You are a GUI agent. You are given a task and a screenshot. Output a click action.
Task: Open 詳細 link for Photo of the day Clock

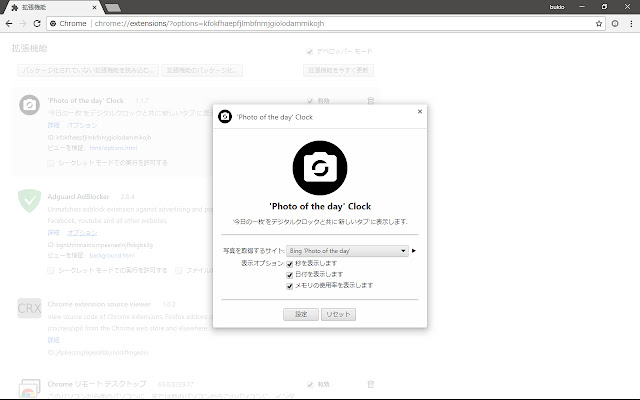point(53,125)
